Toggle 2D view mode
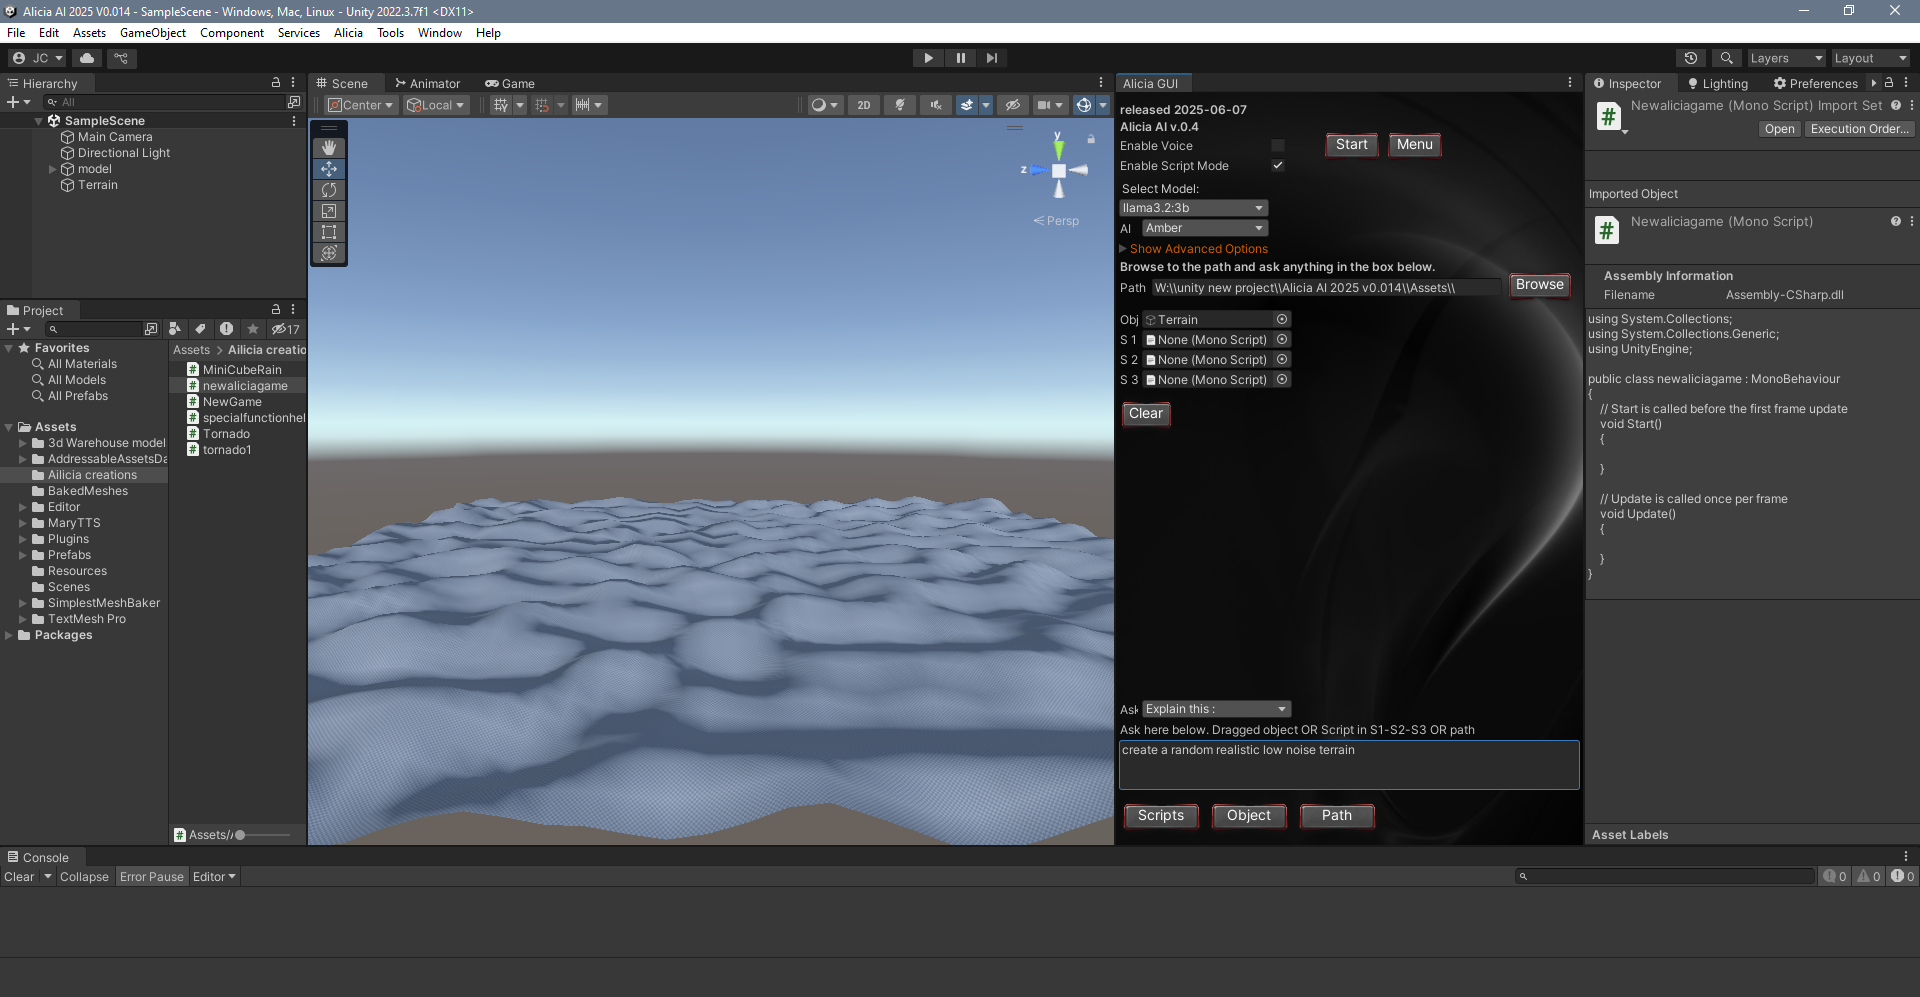Screen dimensions: 1920x997 pyautogui.click(x=864, y=105)
